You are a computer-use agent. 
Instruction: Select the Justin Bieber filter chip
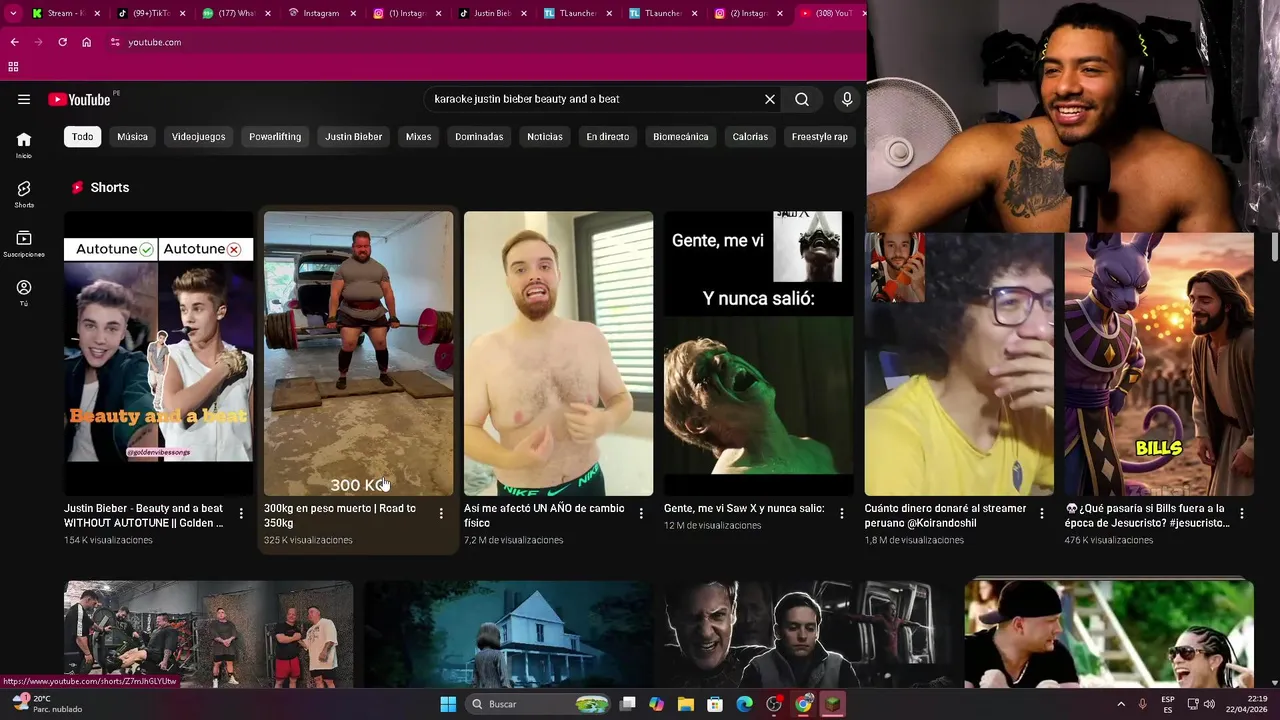(353, 137)
